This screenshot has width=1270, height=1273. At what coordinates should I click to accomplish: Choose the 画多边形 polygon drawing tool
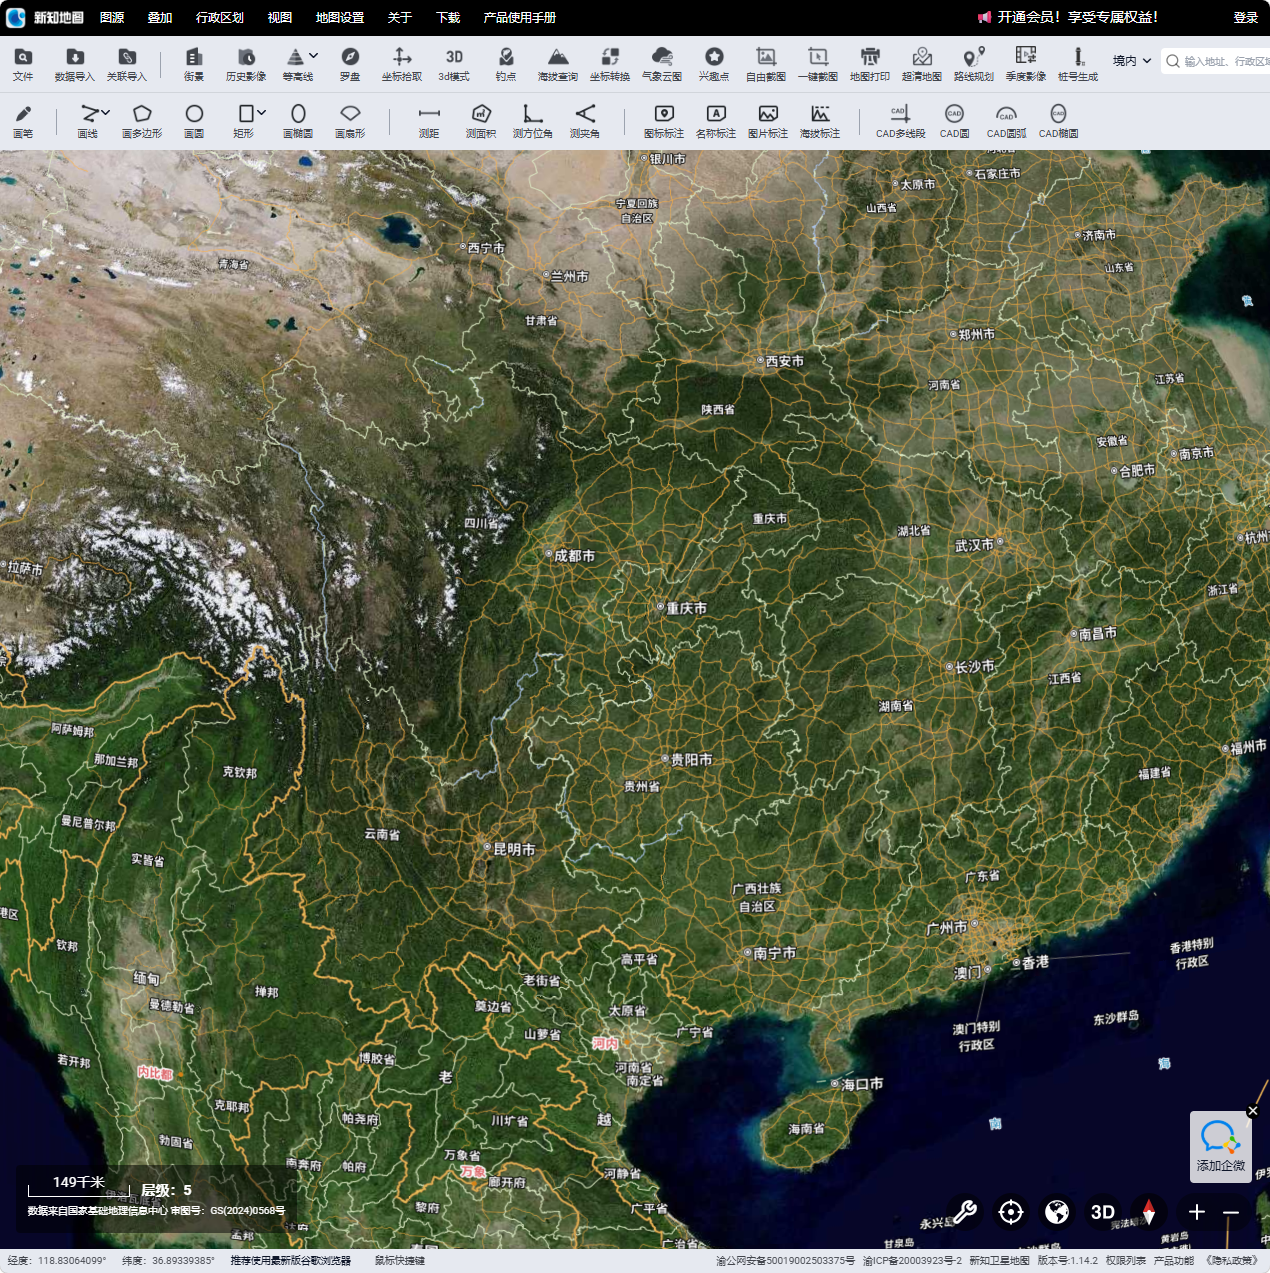click(142, 120)
